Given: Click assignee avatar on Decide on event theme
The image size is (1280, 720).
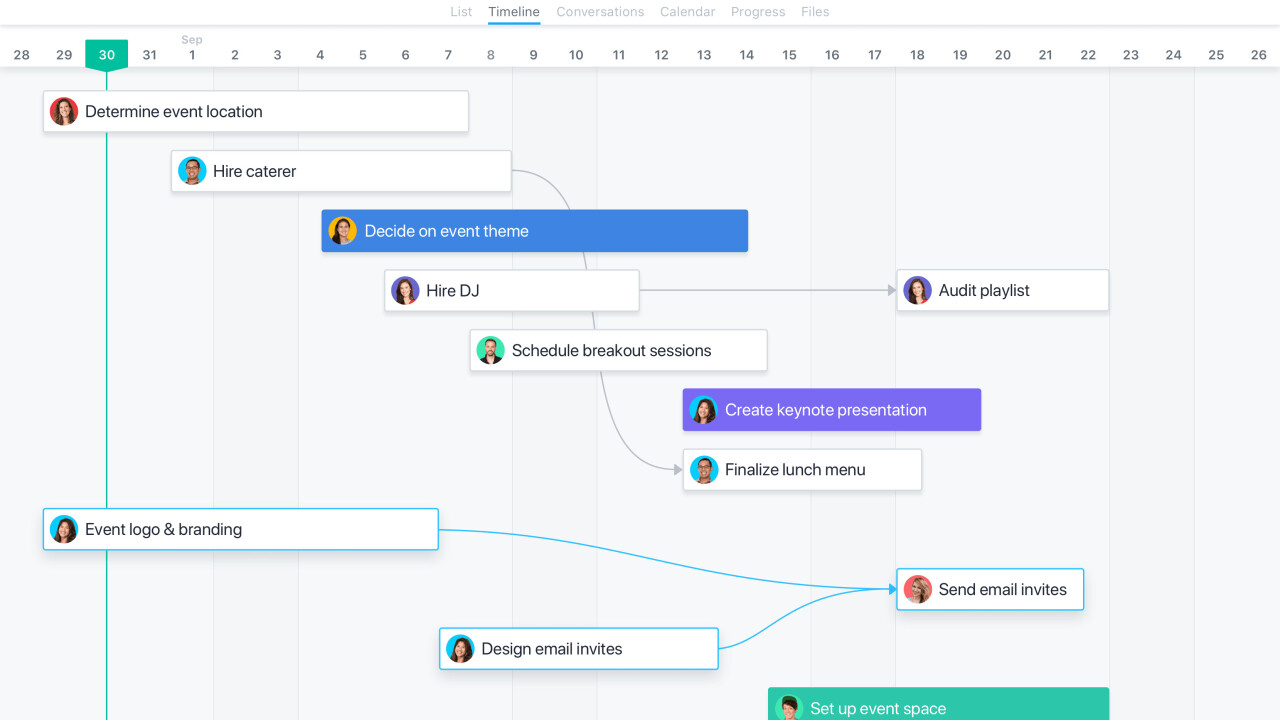Looking at the screenshot, I should [343, 231].
